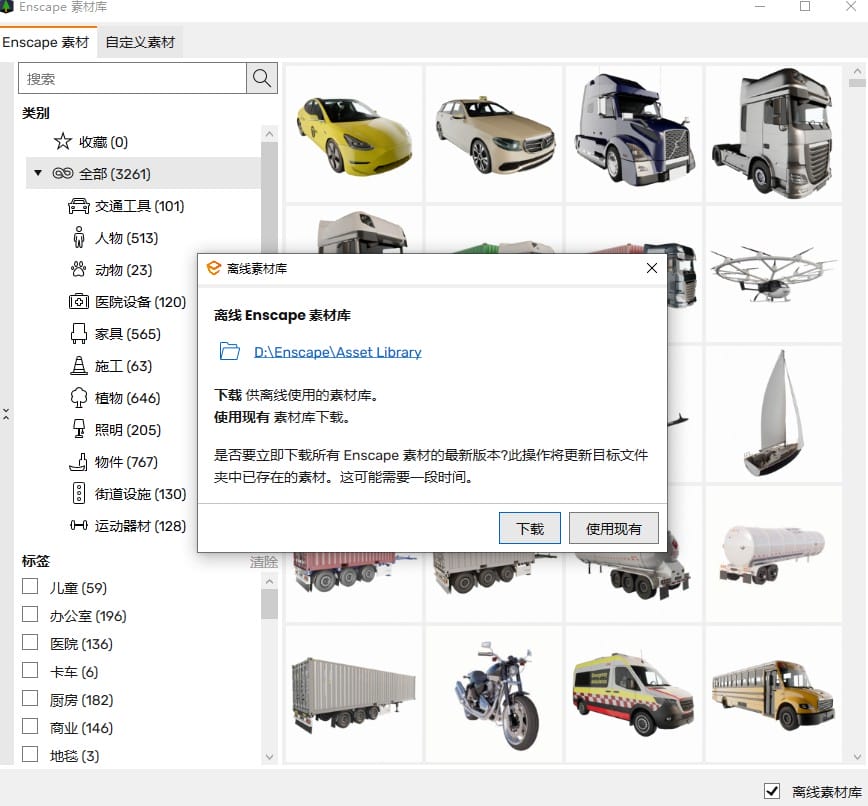868x806 pixels.
Task: Click the hospital equipment category icon
Action: pos(79,302)
